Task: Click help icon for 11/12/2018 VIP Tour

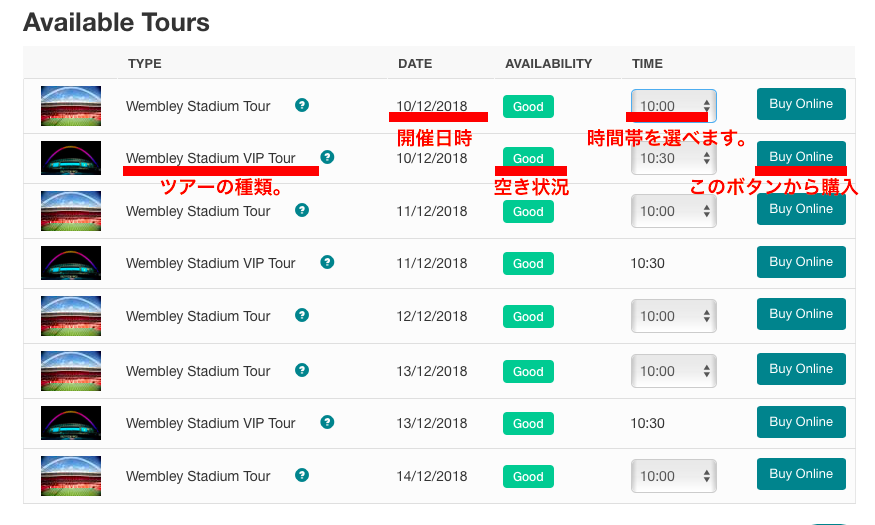Action: coord(327,262)
